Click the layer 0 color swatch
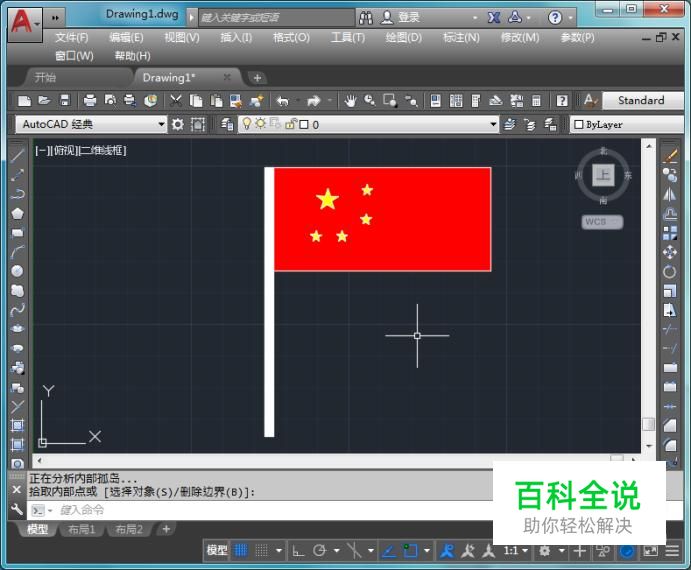Image resolution: width=691 pixels, height=570 pixels. tap(304, 125)
